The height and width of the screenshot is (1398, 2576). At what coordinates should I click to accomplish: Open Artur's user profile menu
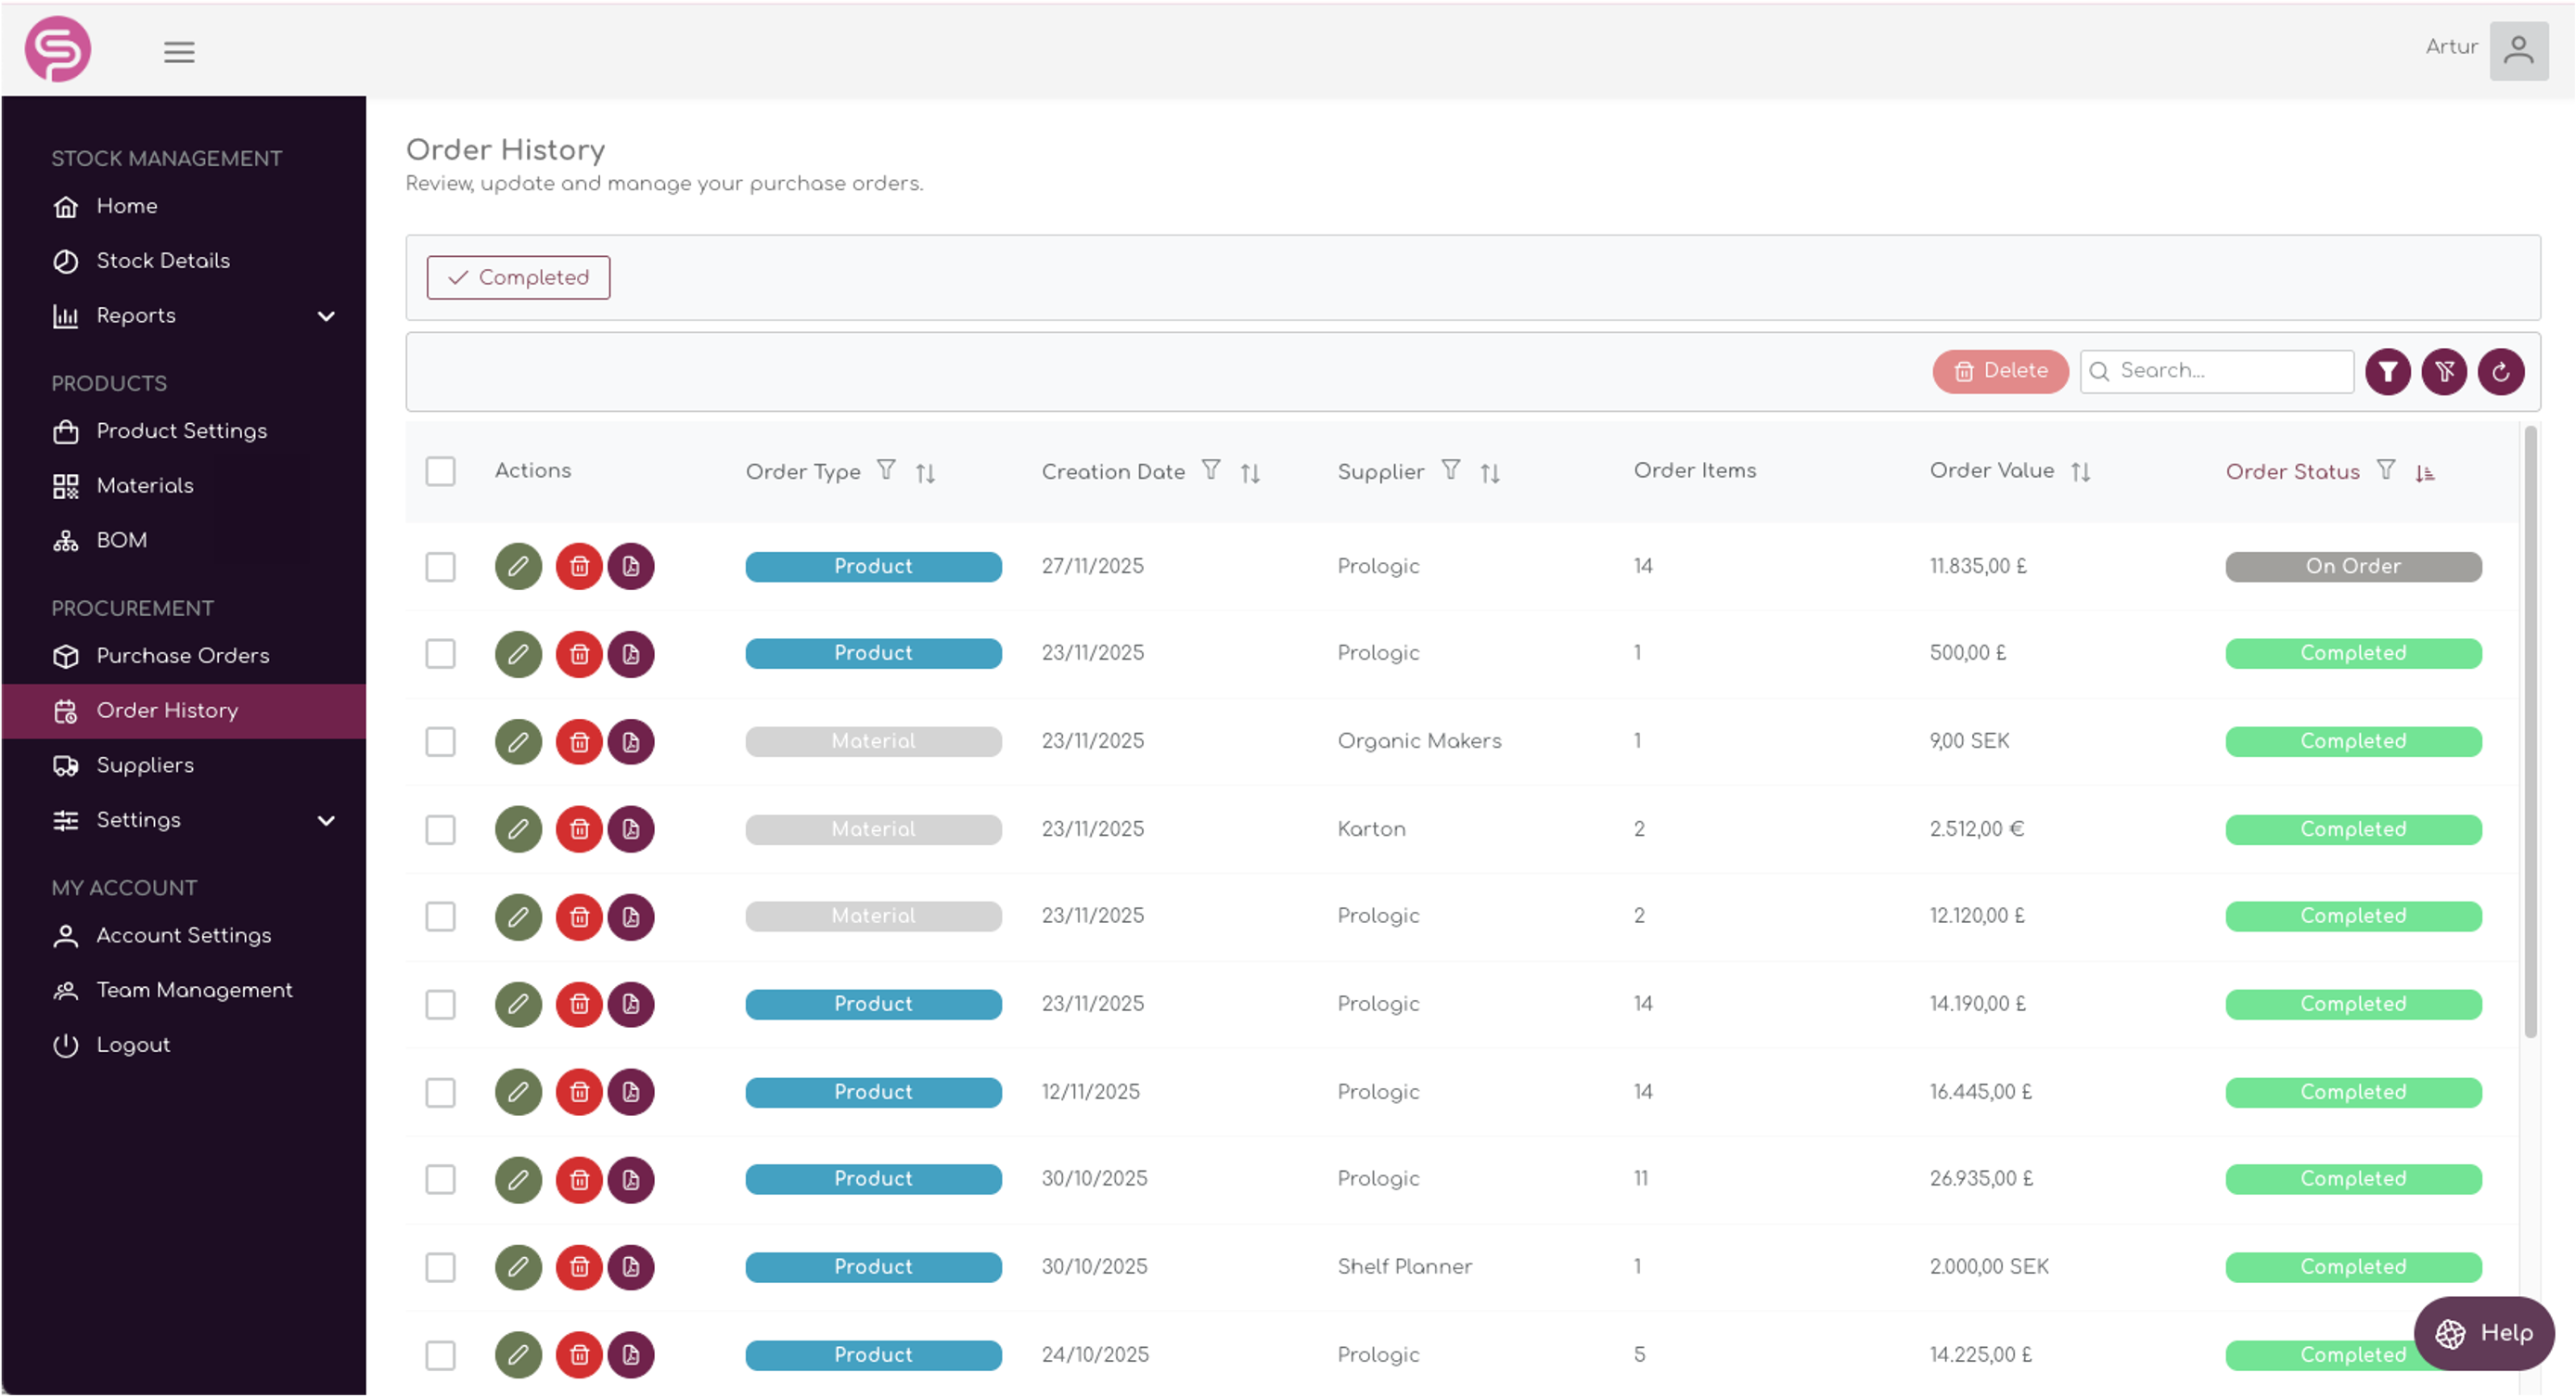(x=2520, y=50)
